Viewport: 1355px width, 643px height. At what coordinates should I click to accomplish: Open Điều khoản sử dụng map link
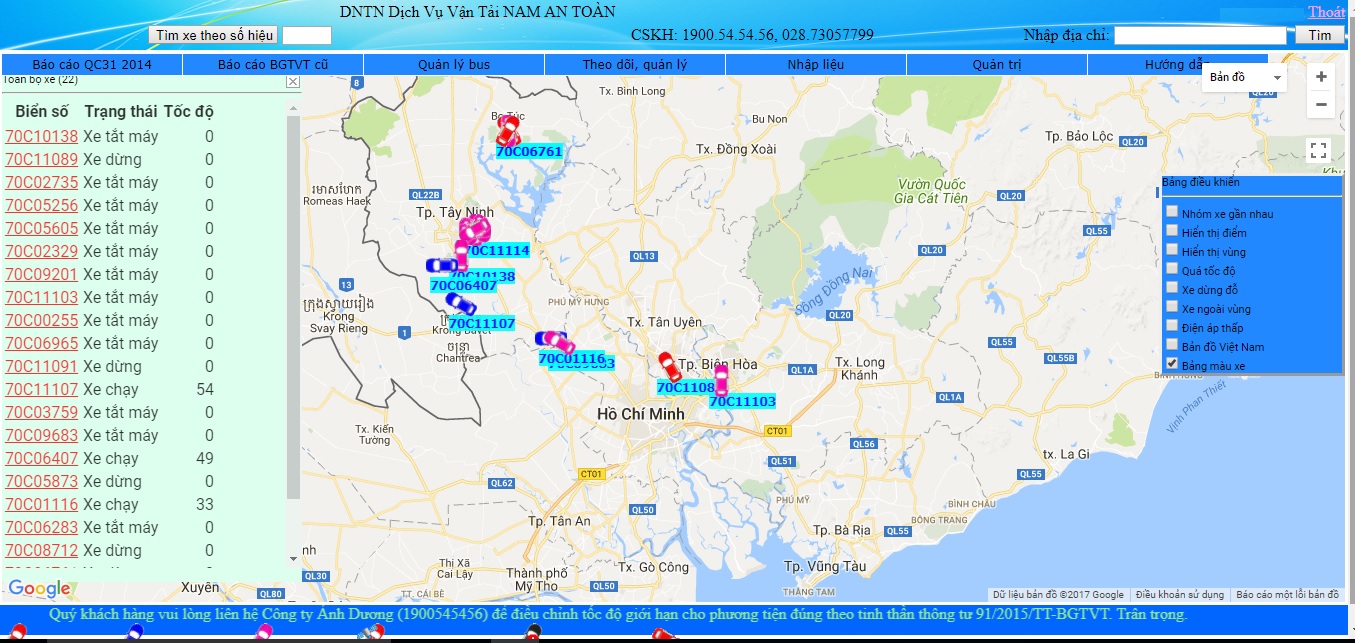click(x=1179, y=595)
